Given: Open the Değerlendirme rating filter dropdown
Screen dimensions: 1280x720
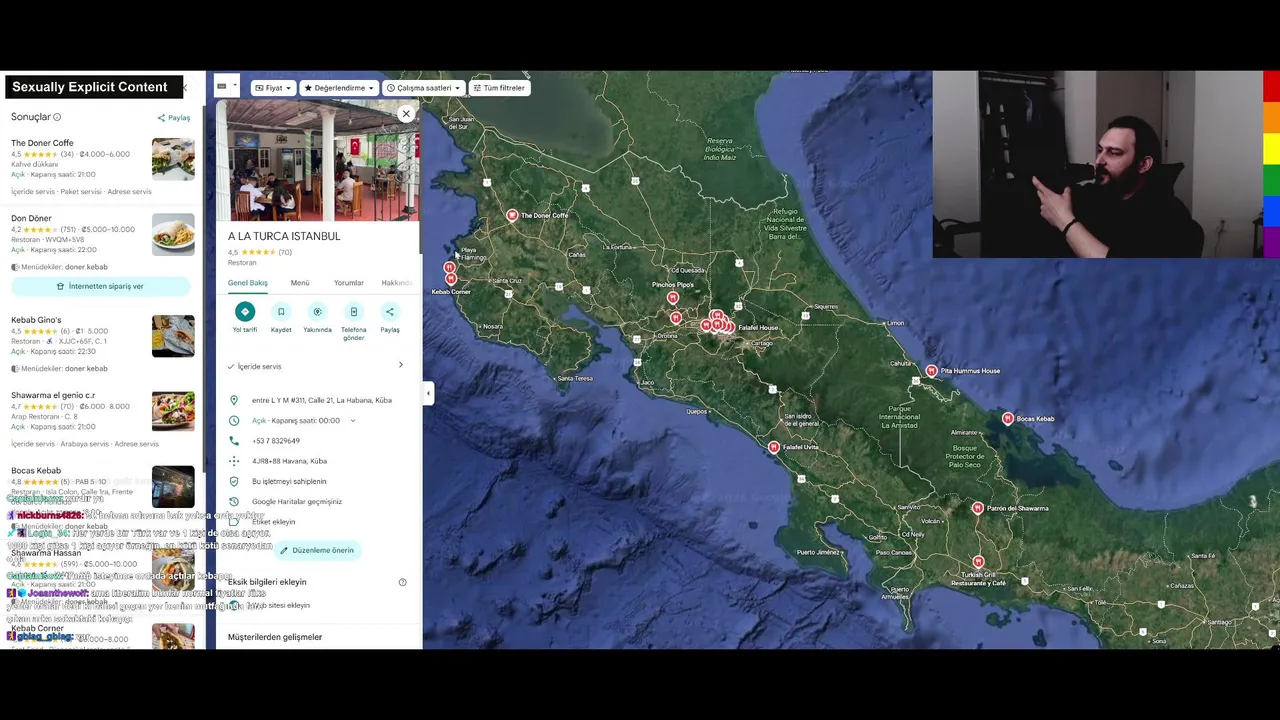Looking at the screenshot, I should 339,88.
